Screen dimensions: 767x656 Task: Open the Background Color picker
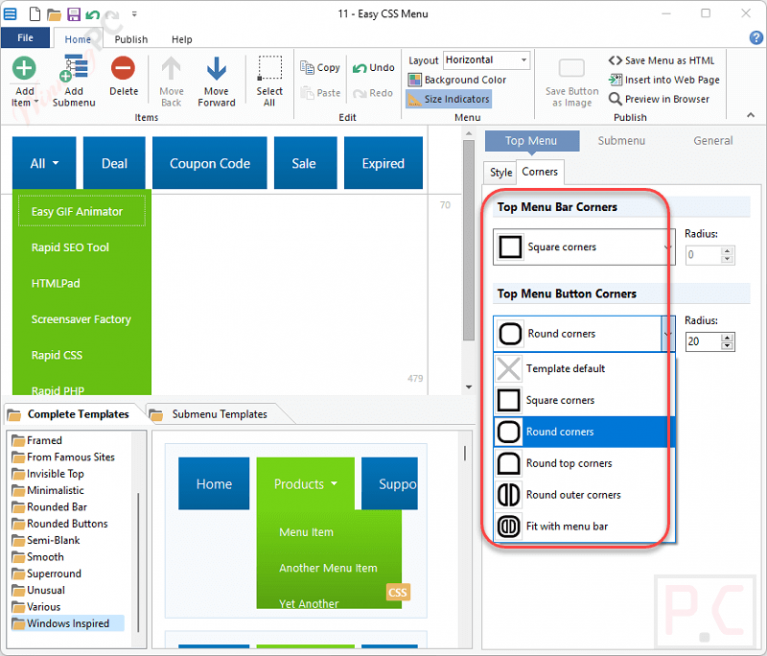pyautogui.click(x=457, y=80)
